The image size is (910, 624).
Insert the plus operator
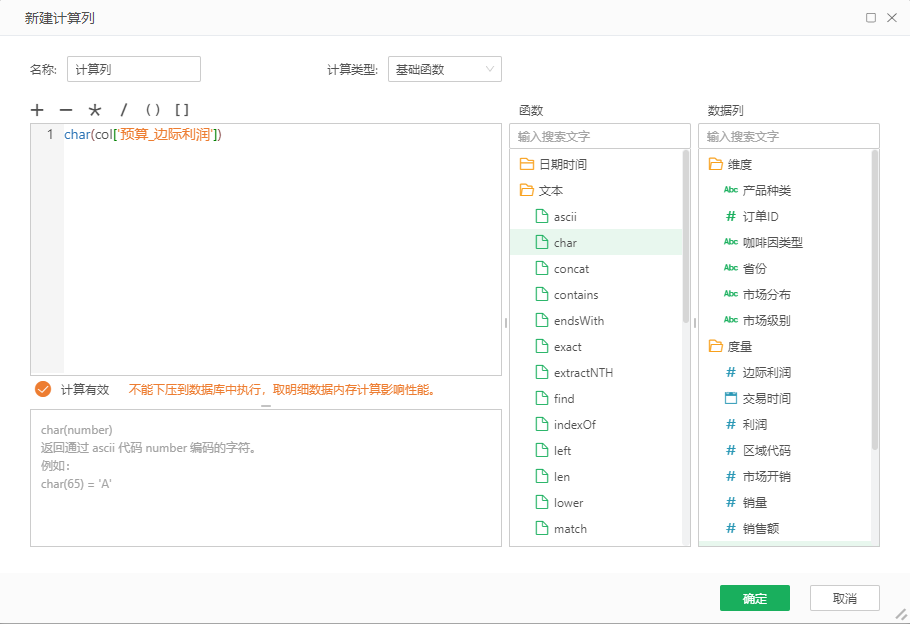tap(37, 110)
